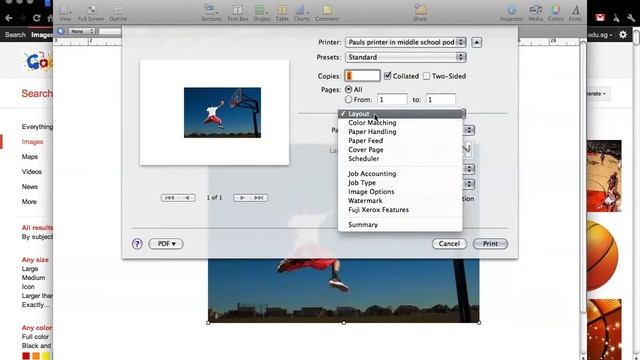The width and height of the screenshot is (640, 360).
Task: Go to previous page in print preview
Action: coord(187,198)
